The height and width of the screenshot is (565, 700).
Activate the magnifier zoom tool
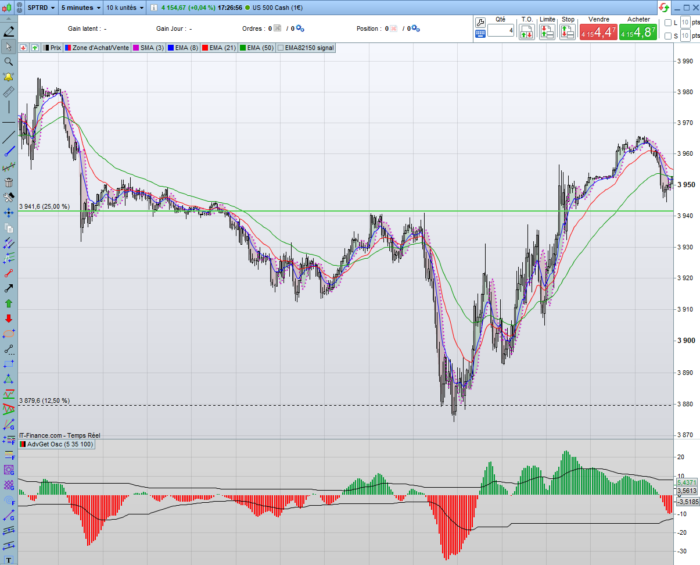coord(8,62)
